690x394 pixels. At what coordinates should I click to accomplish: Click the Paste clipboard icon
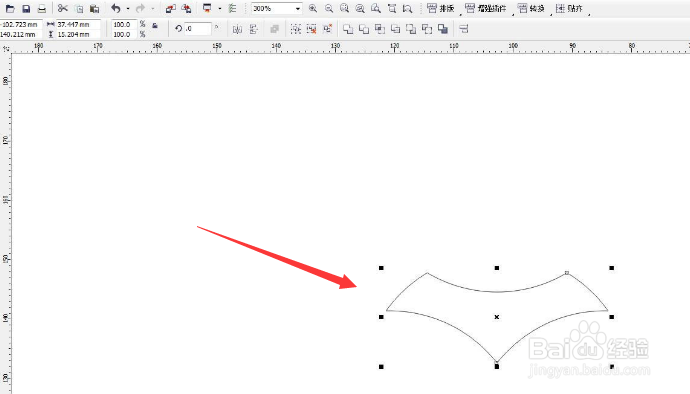pyautogui.click(x=95, y=8)
